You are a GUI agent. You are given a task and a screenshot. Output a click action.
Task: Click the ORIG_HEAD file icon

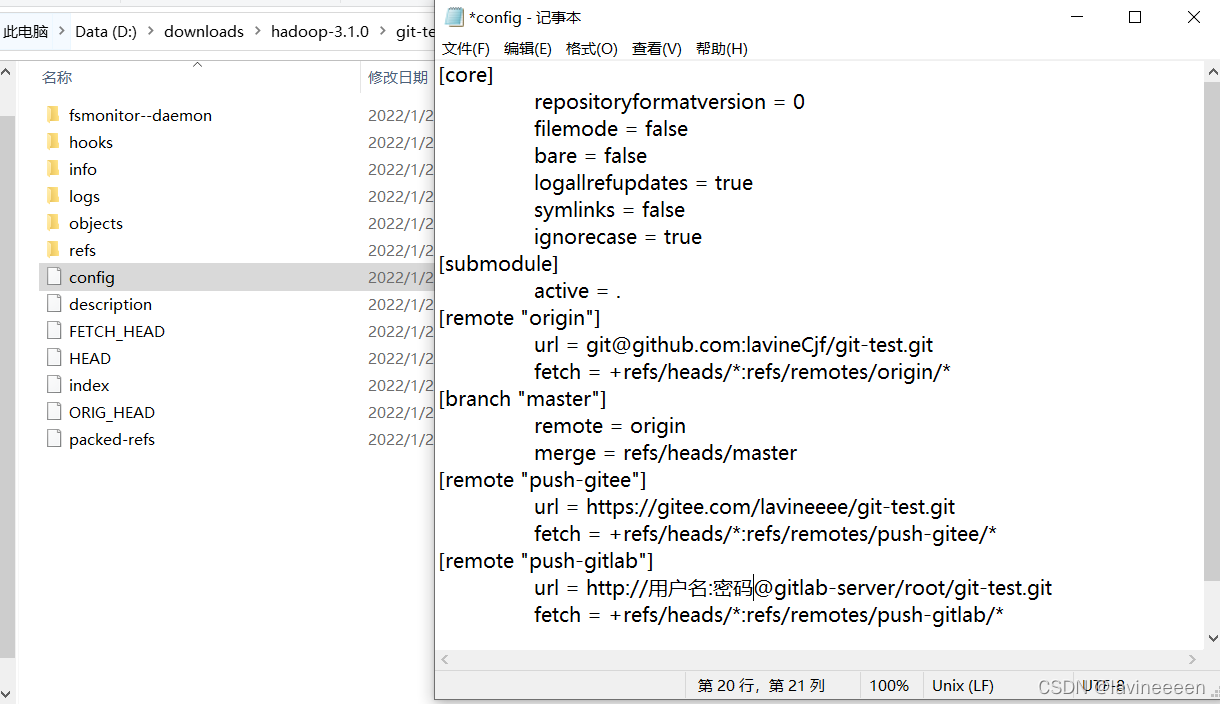[54, 412]
